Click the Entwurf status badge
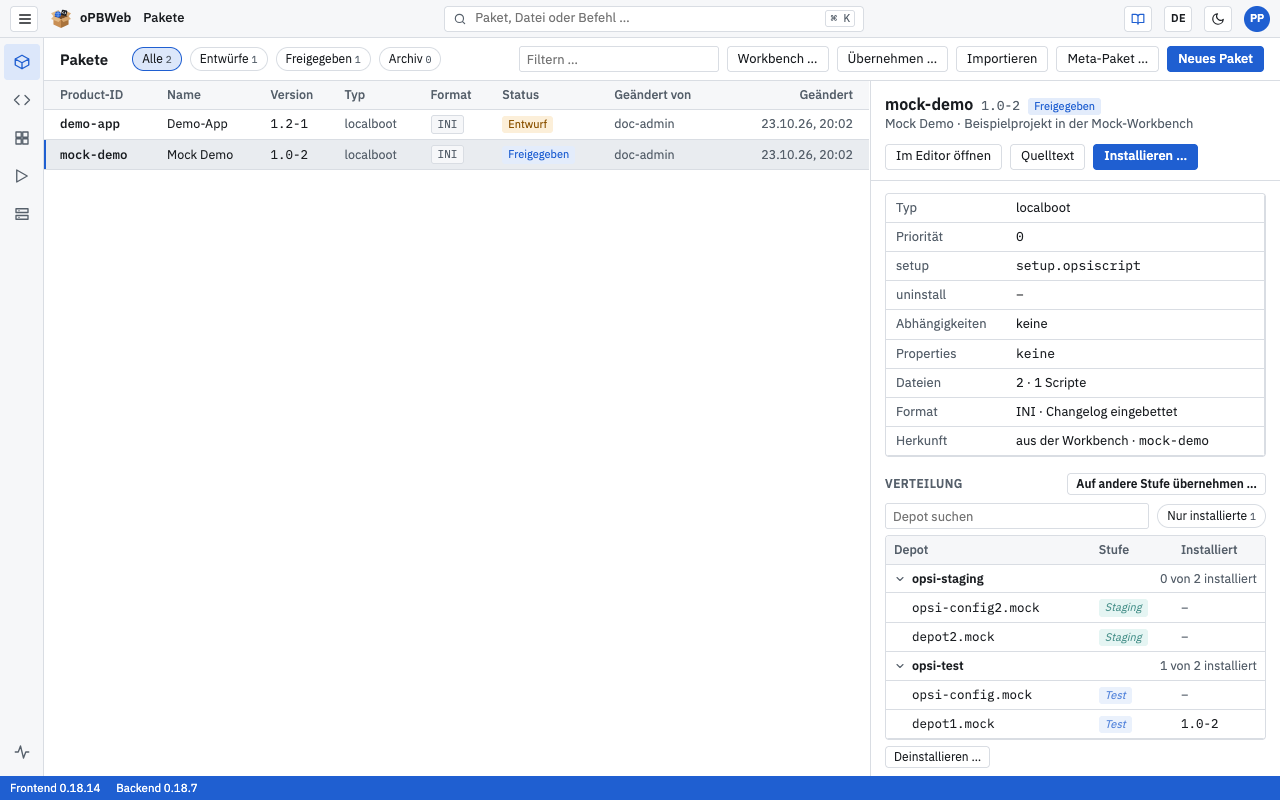 pos(527,124)
